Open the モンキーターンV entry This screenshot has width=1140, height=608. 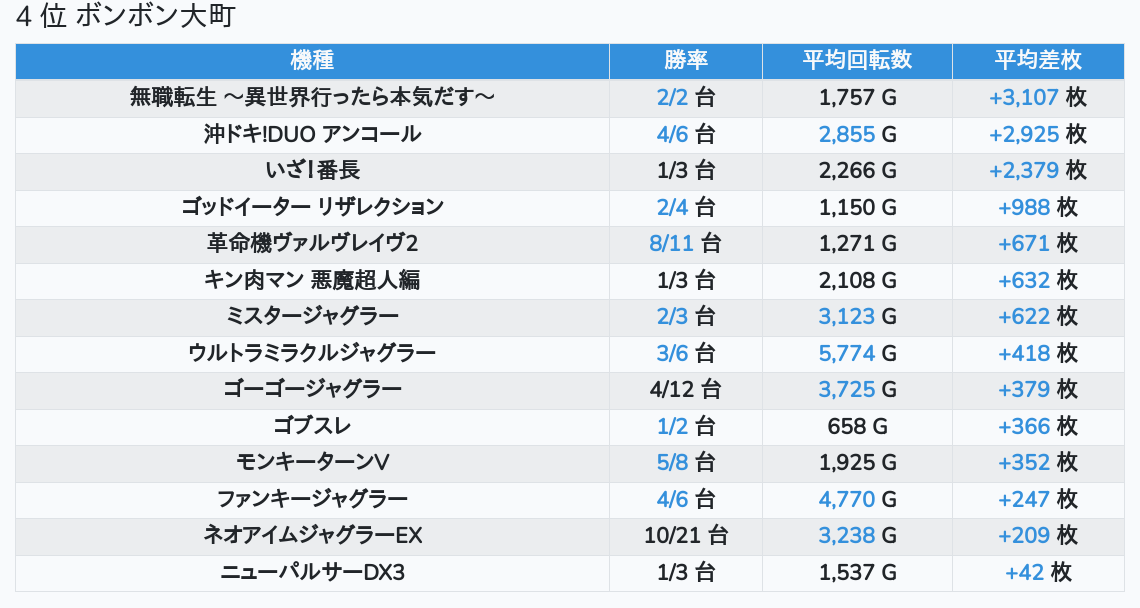pyautogui.click(x=312, y=462)
